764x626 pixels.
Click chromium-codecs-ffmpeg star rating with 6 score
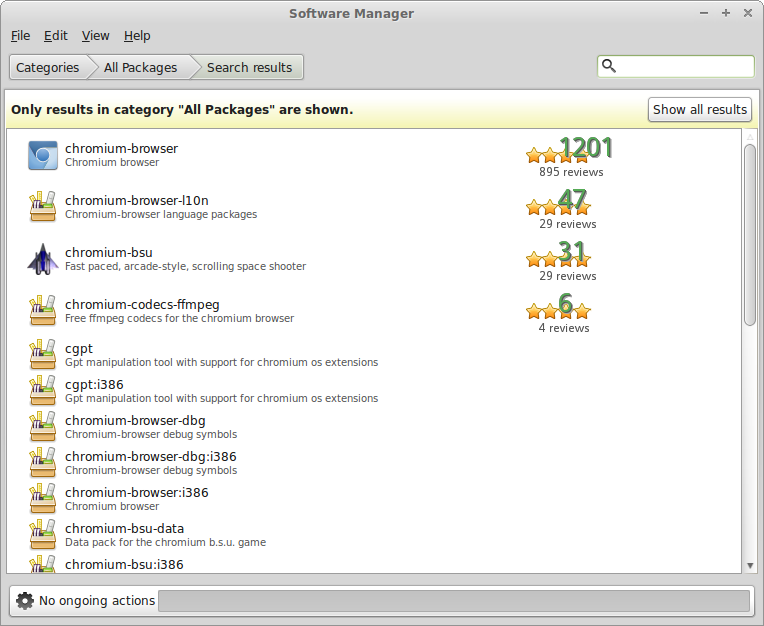[x=558, y=306]
